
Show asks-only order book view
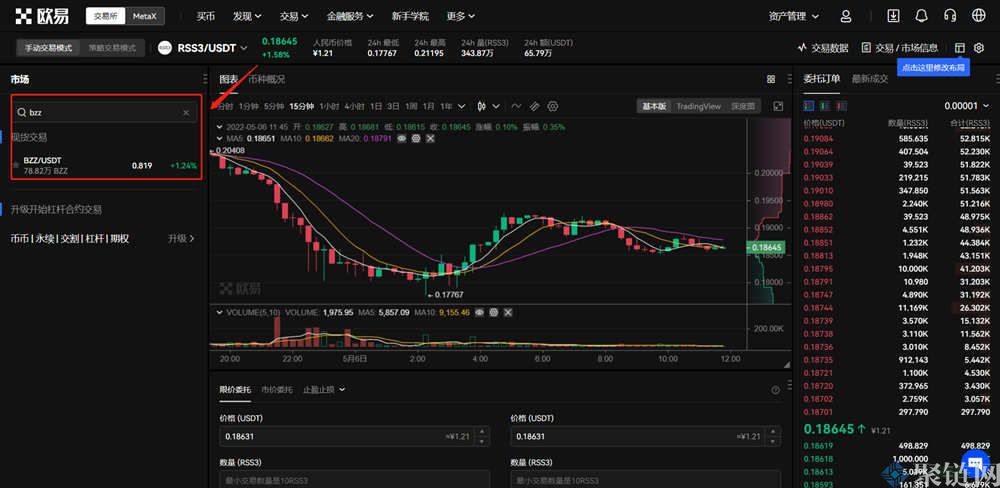click(x=842, y=106)
